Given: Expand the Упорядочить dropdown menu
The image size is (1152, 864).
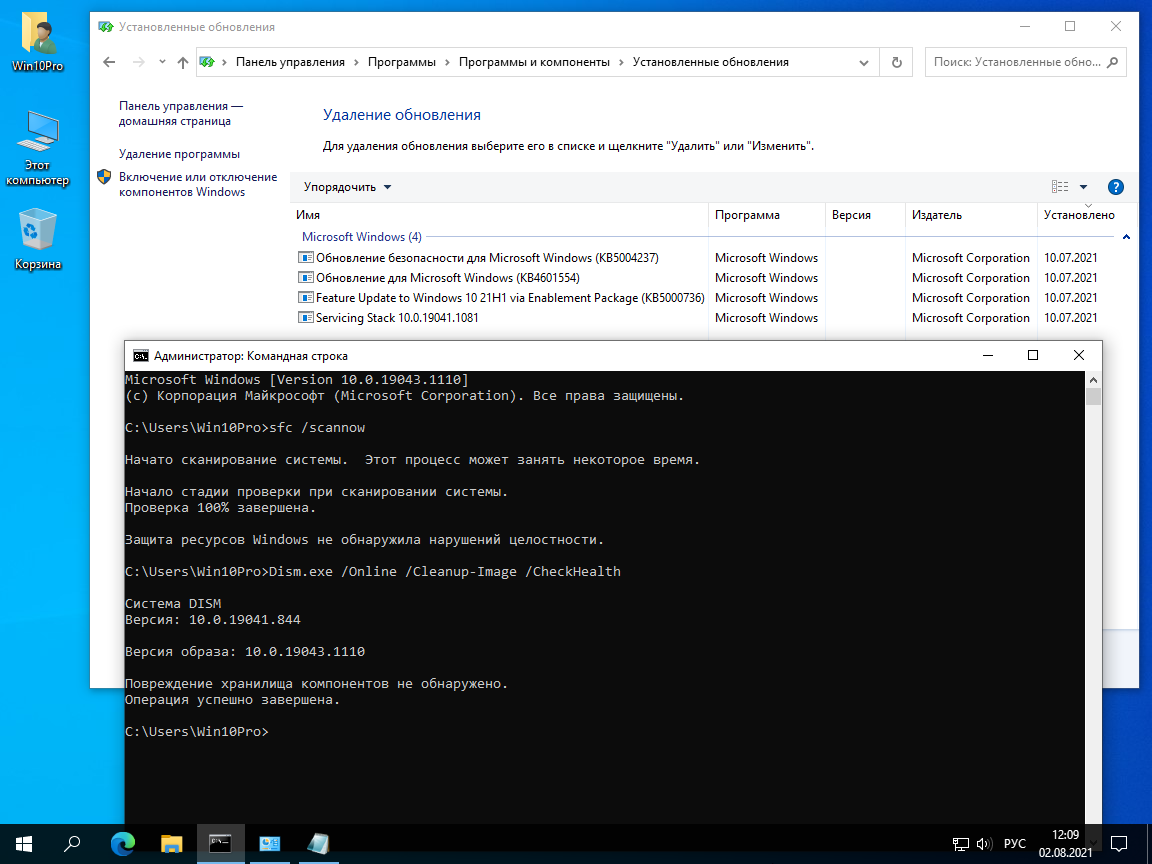Looking at the screenshot, I should pyautogui.click(x=348, y=187).
